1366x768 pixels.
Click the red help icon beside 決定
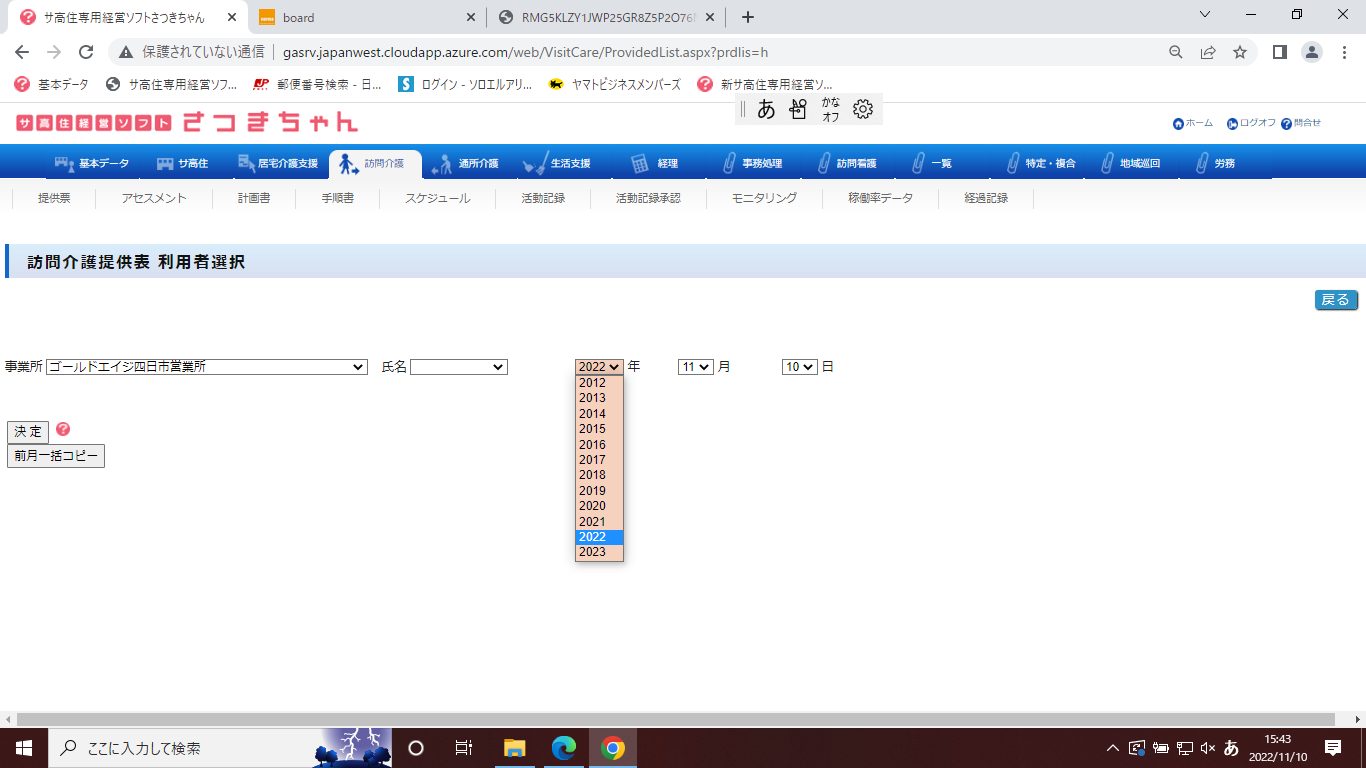tap(63, 429)
